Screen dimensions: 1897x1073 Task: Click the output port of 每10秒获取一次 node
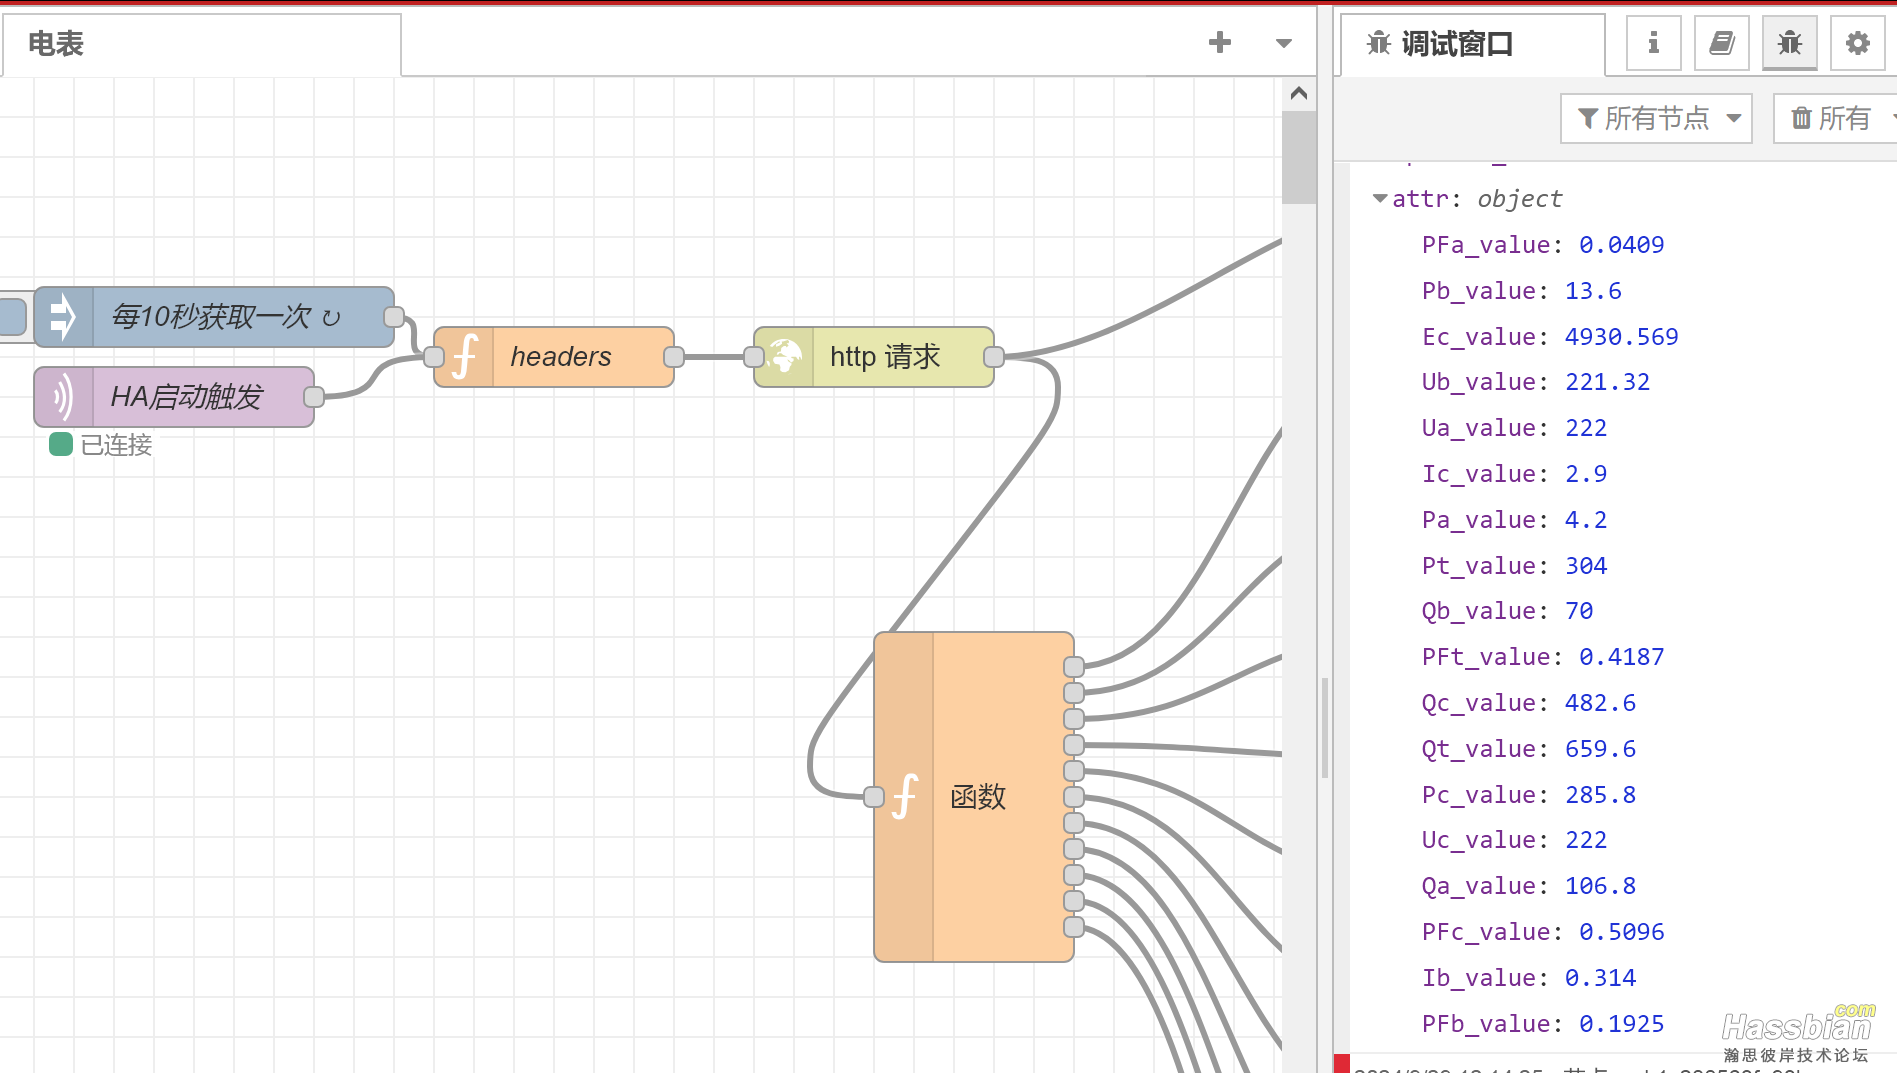394,317
